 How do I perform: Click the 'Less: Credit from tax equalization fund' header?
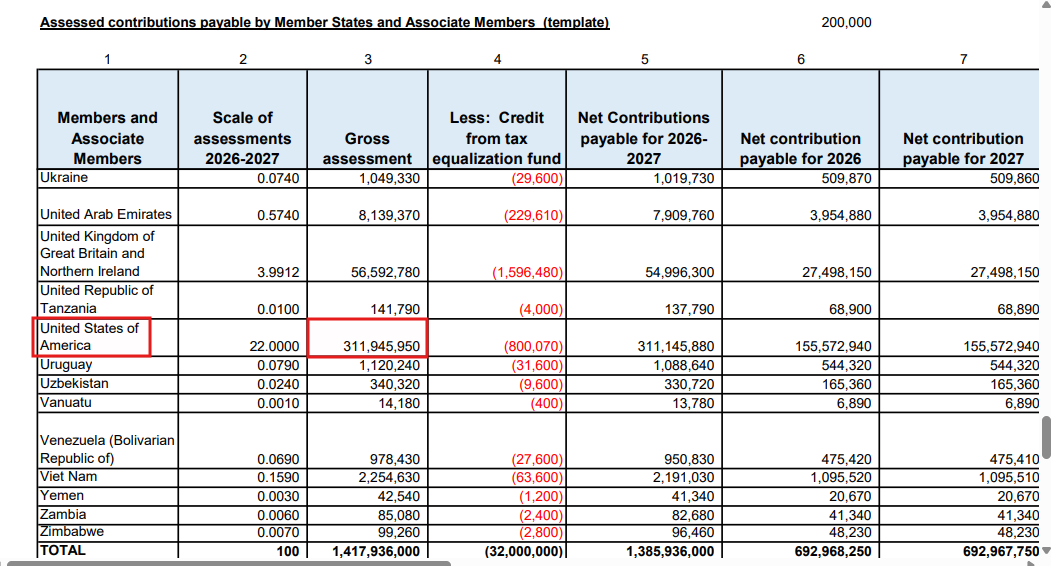coord(497,138)
